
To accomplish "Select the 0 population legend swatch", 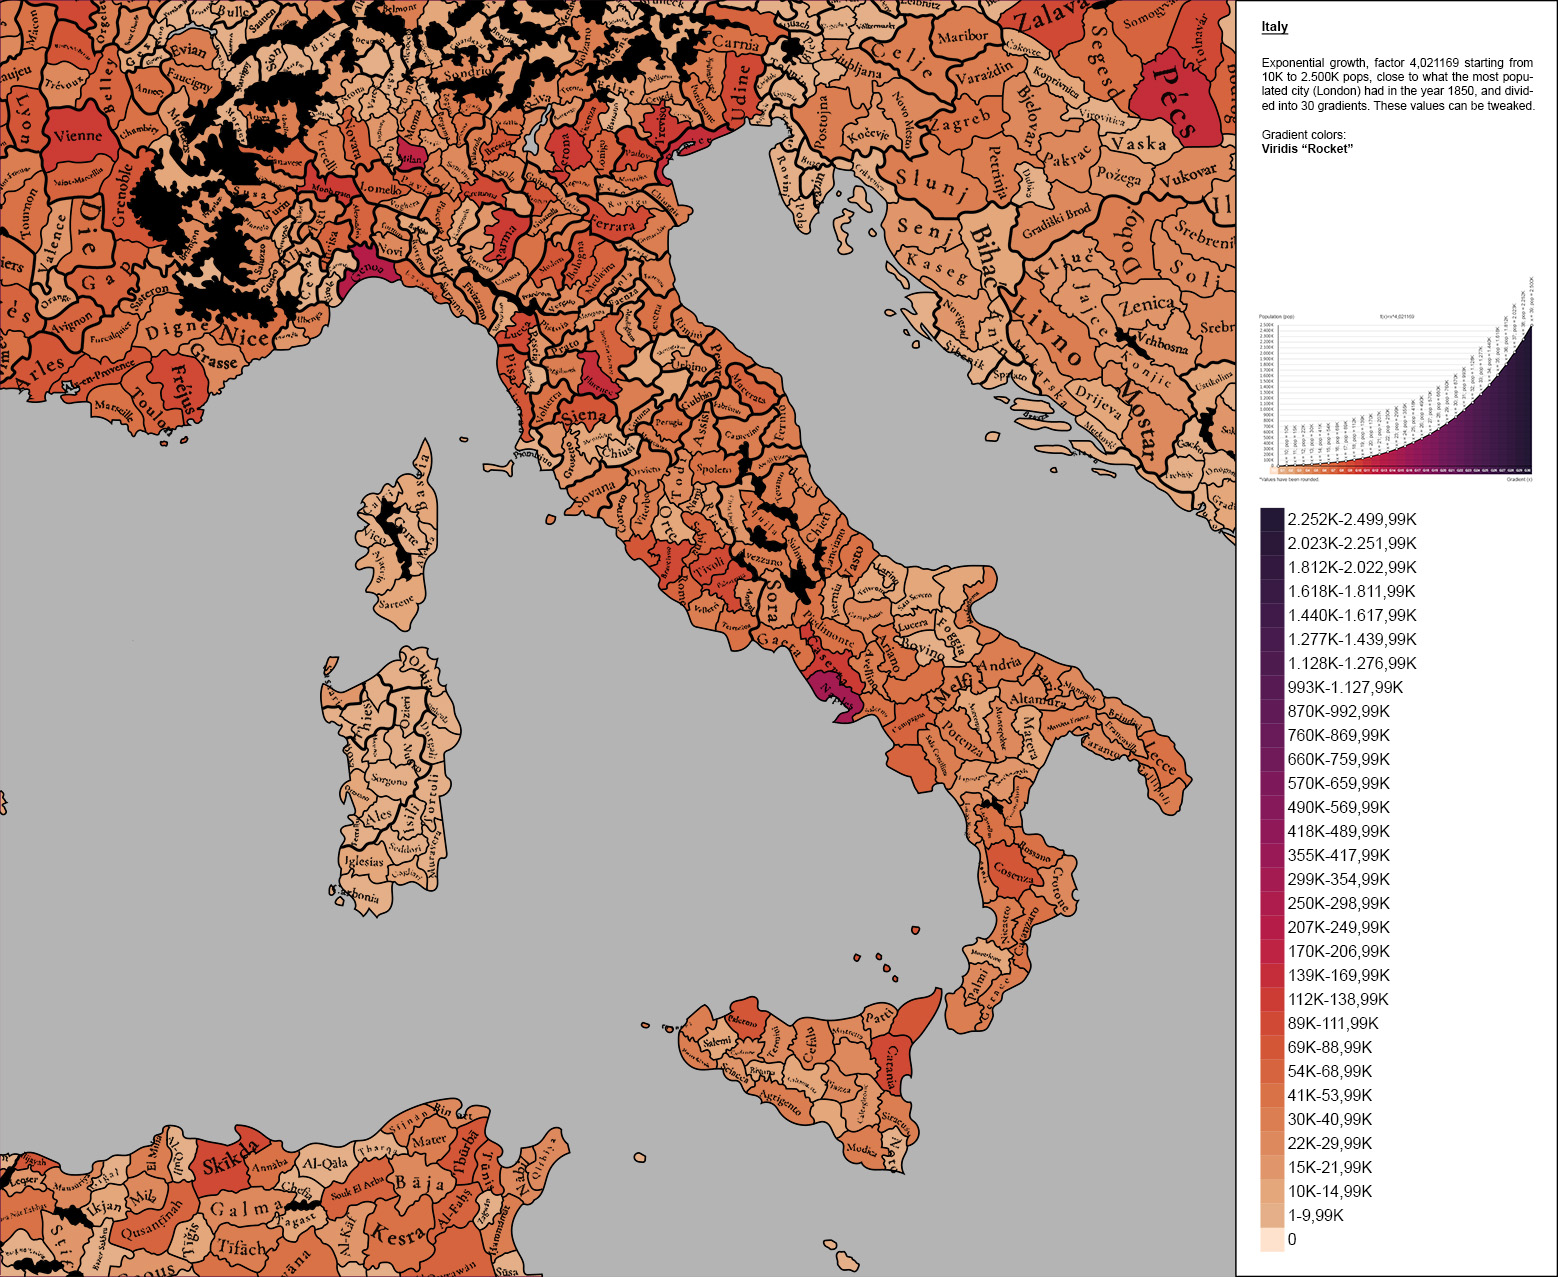I will (1272, 1241).
